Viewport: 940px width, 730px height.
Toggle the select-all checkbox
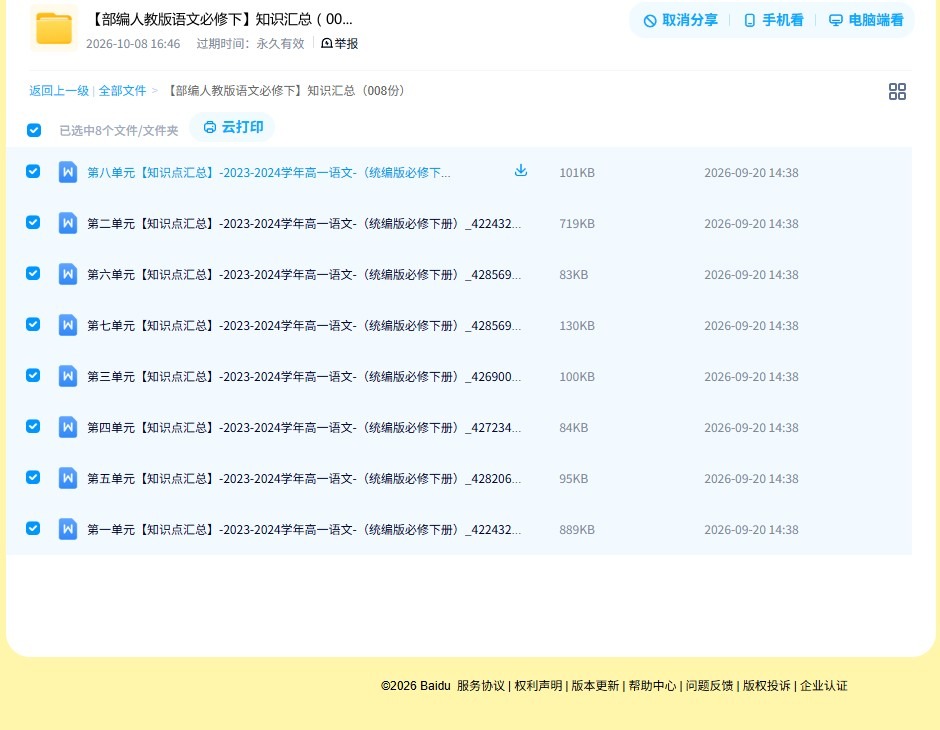tap(34, 130)
